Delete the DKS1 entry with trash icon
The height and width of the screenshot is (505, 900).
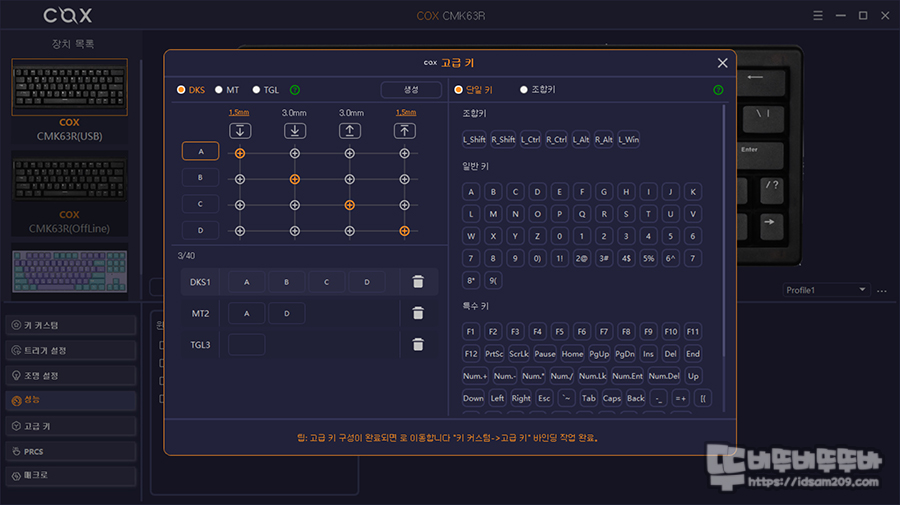(418, 282)
